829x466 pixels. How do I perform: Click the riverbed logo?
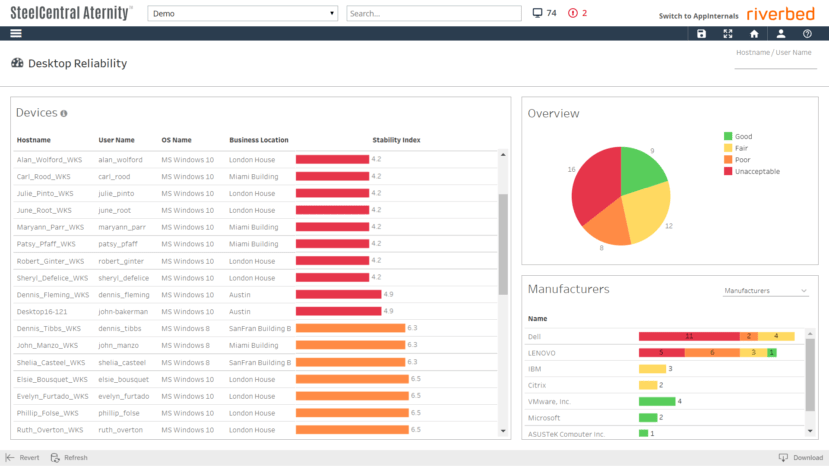coord(780,14)
